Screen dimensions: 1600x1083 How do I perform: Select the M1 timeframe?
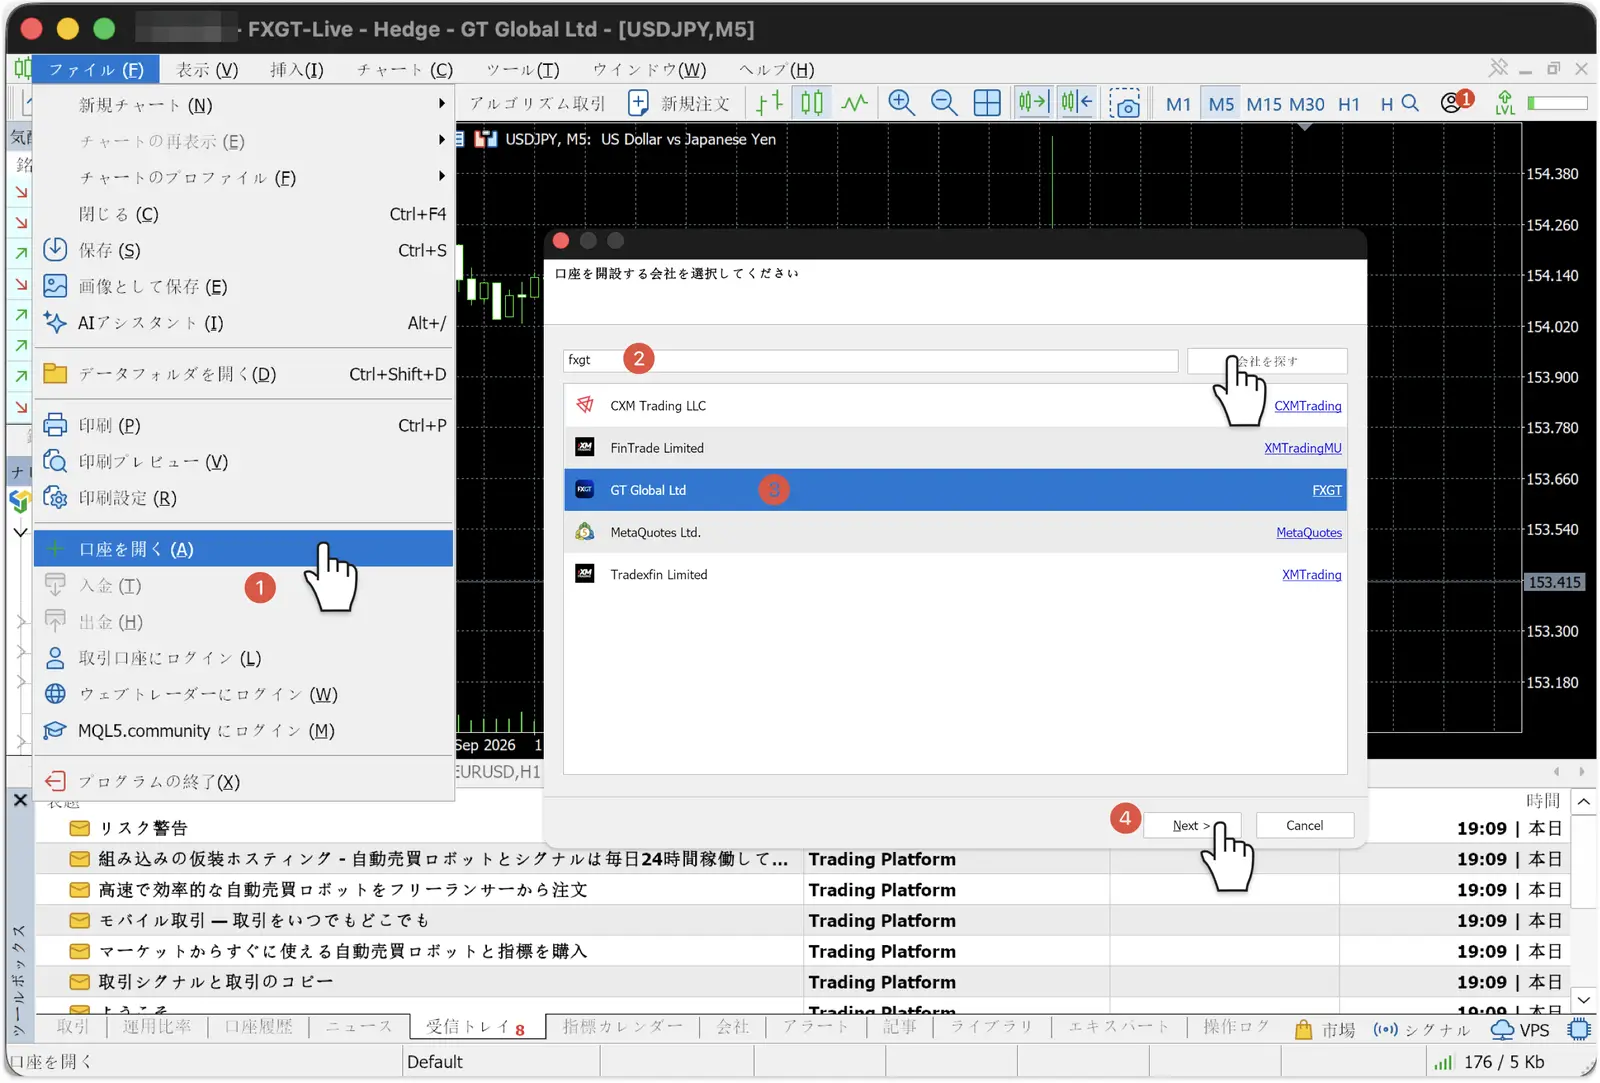pos(1179,104)
